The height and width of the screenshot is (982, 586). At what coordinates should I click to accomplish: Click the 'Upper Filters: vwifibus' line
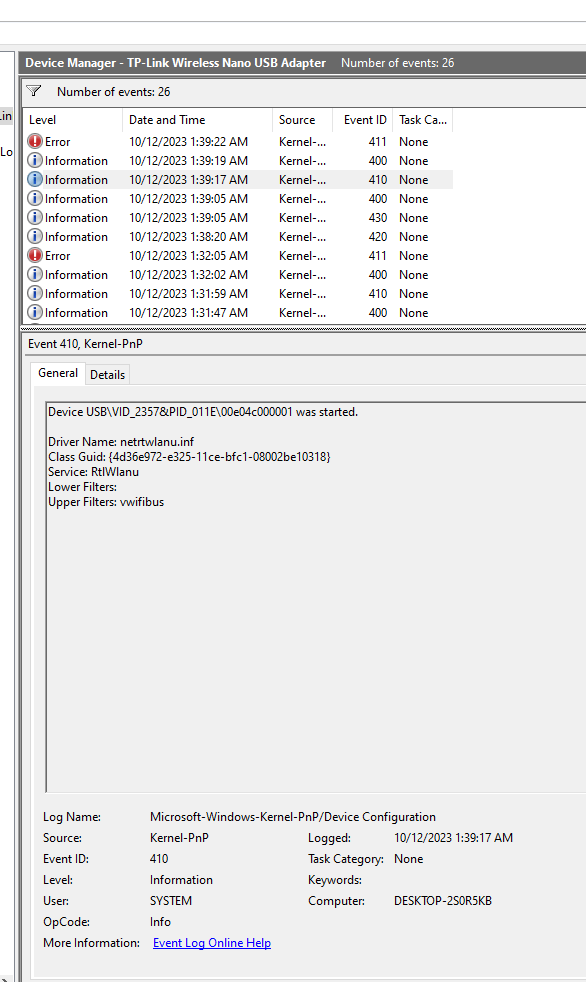106,502
